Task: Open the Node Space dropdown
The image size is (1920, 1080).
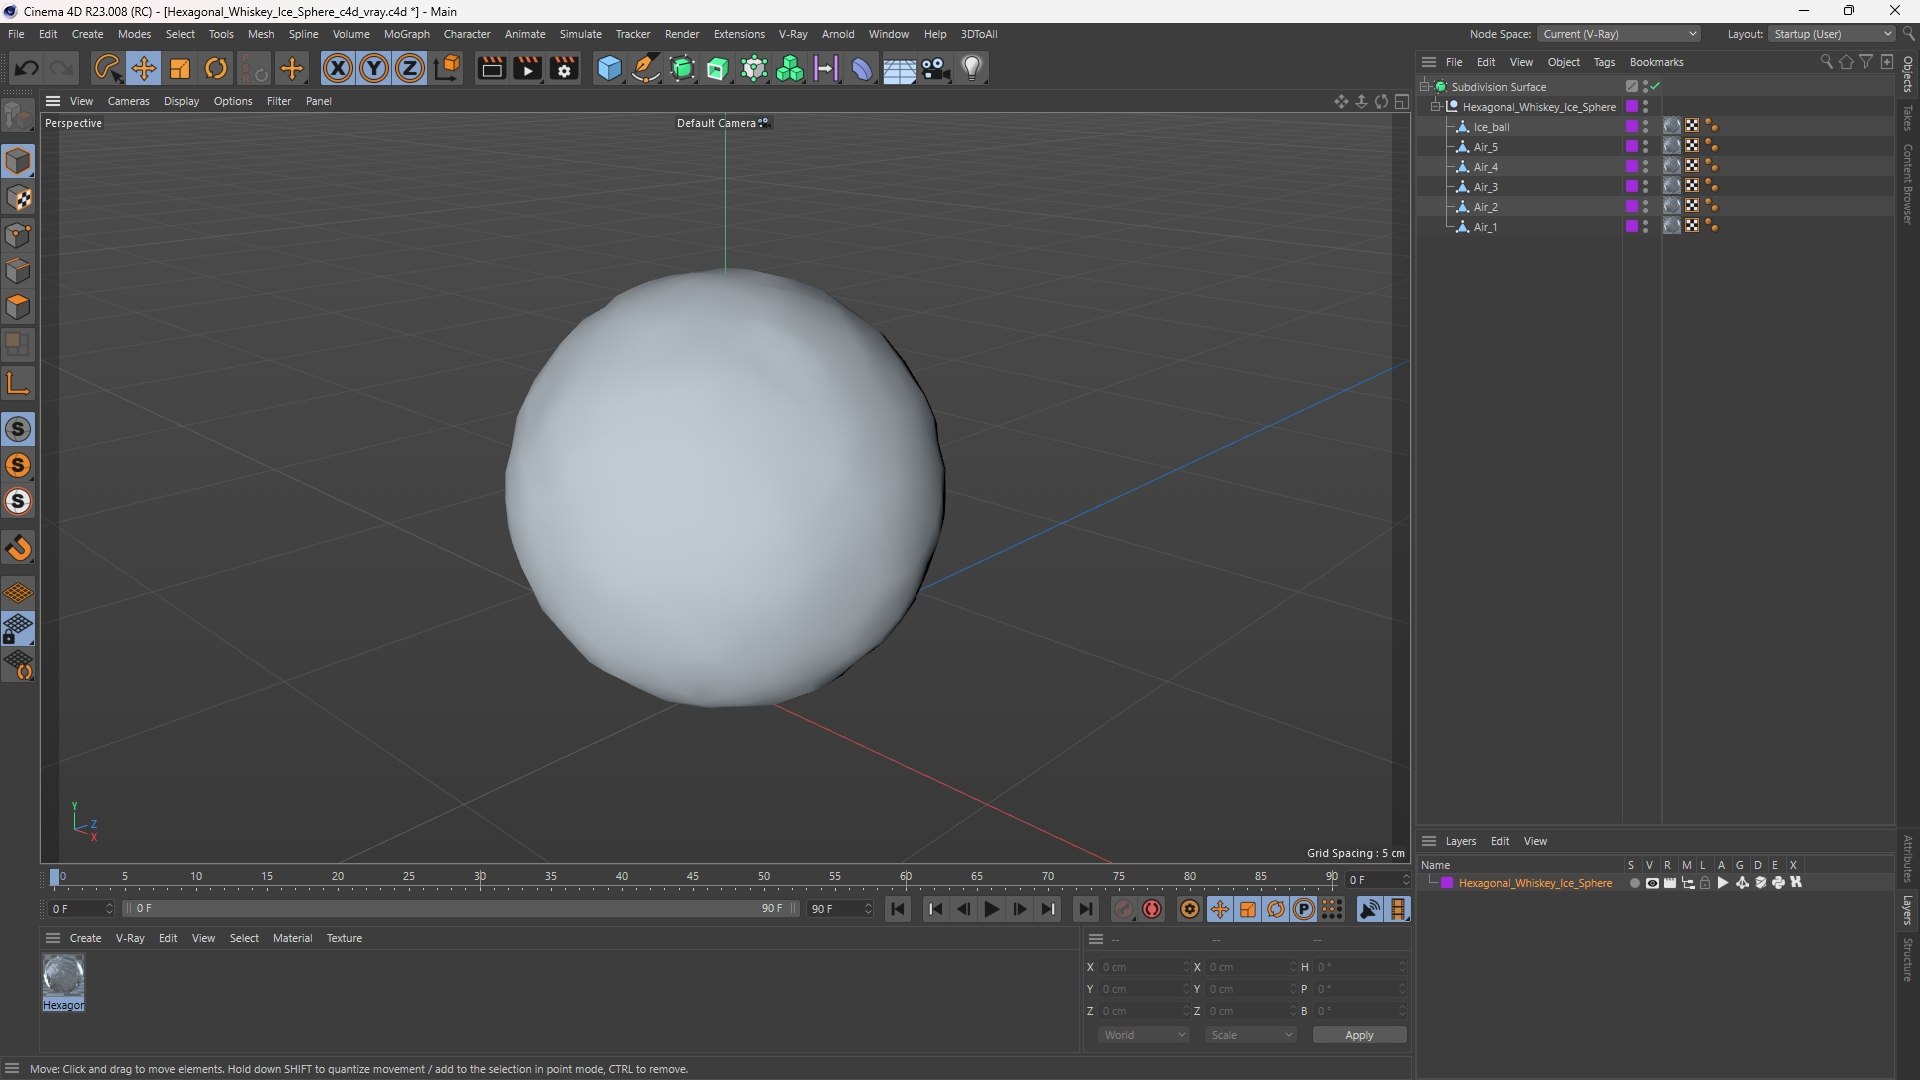Action: point(1618,34)
